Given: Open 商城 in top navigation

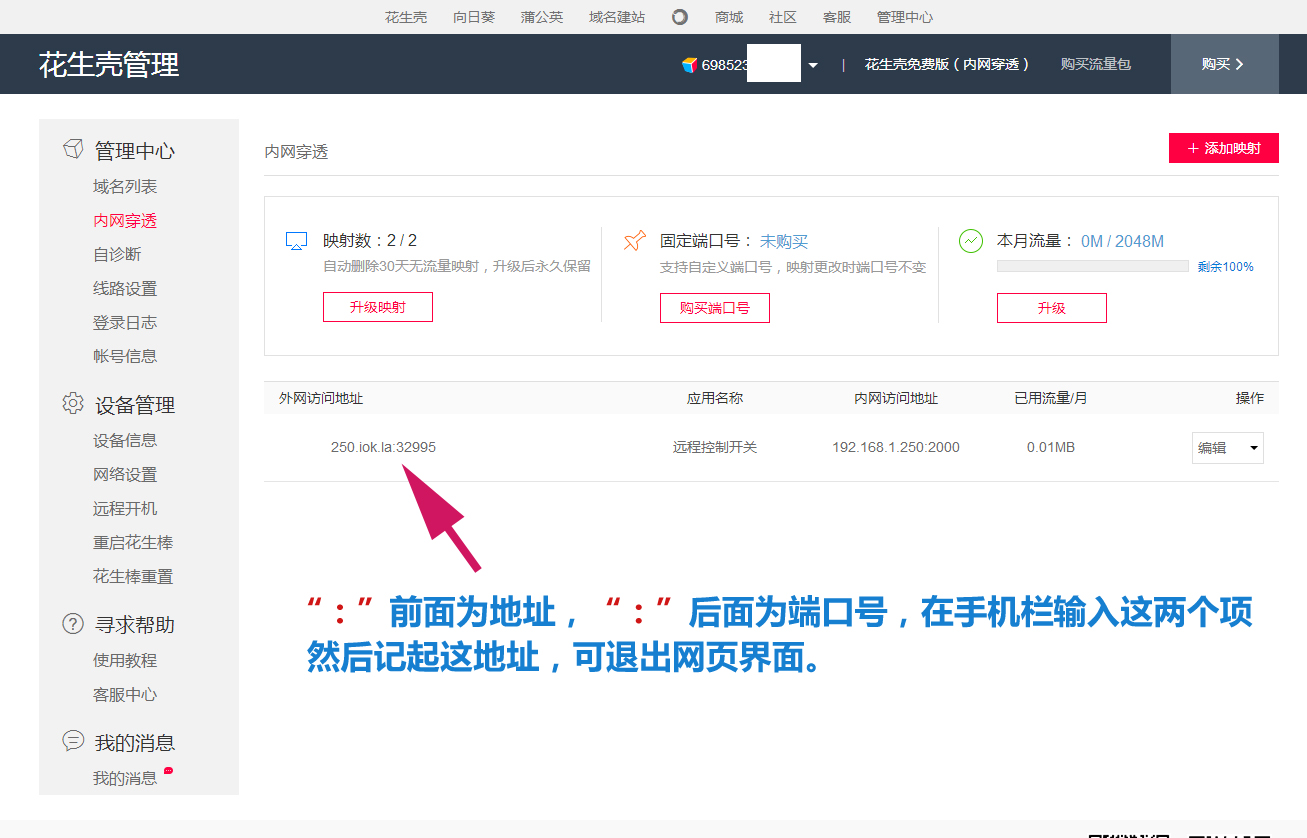Looking at the screenshot, I should (x=729, y=17).
